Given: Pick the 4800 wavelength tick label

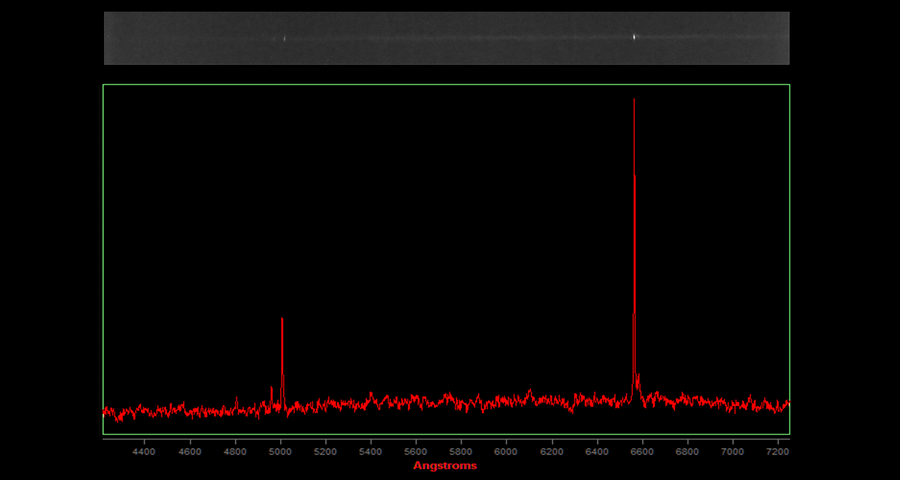Looking at the screenshot, I should pyautogui.click(x=235, y=451).
